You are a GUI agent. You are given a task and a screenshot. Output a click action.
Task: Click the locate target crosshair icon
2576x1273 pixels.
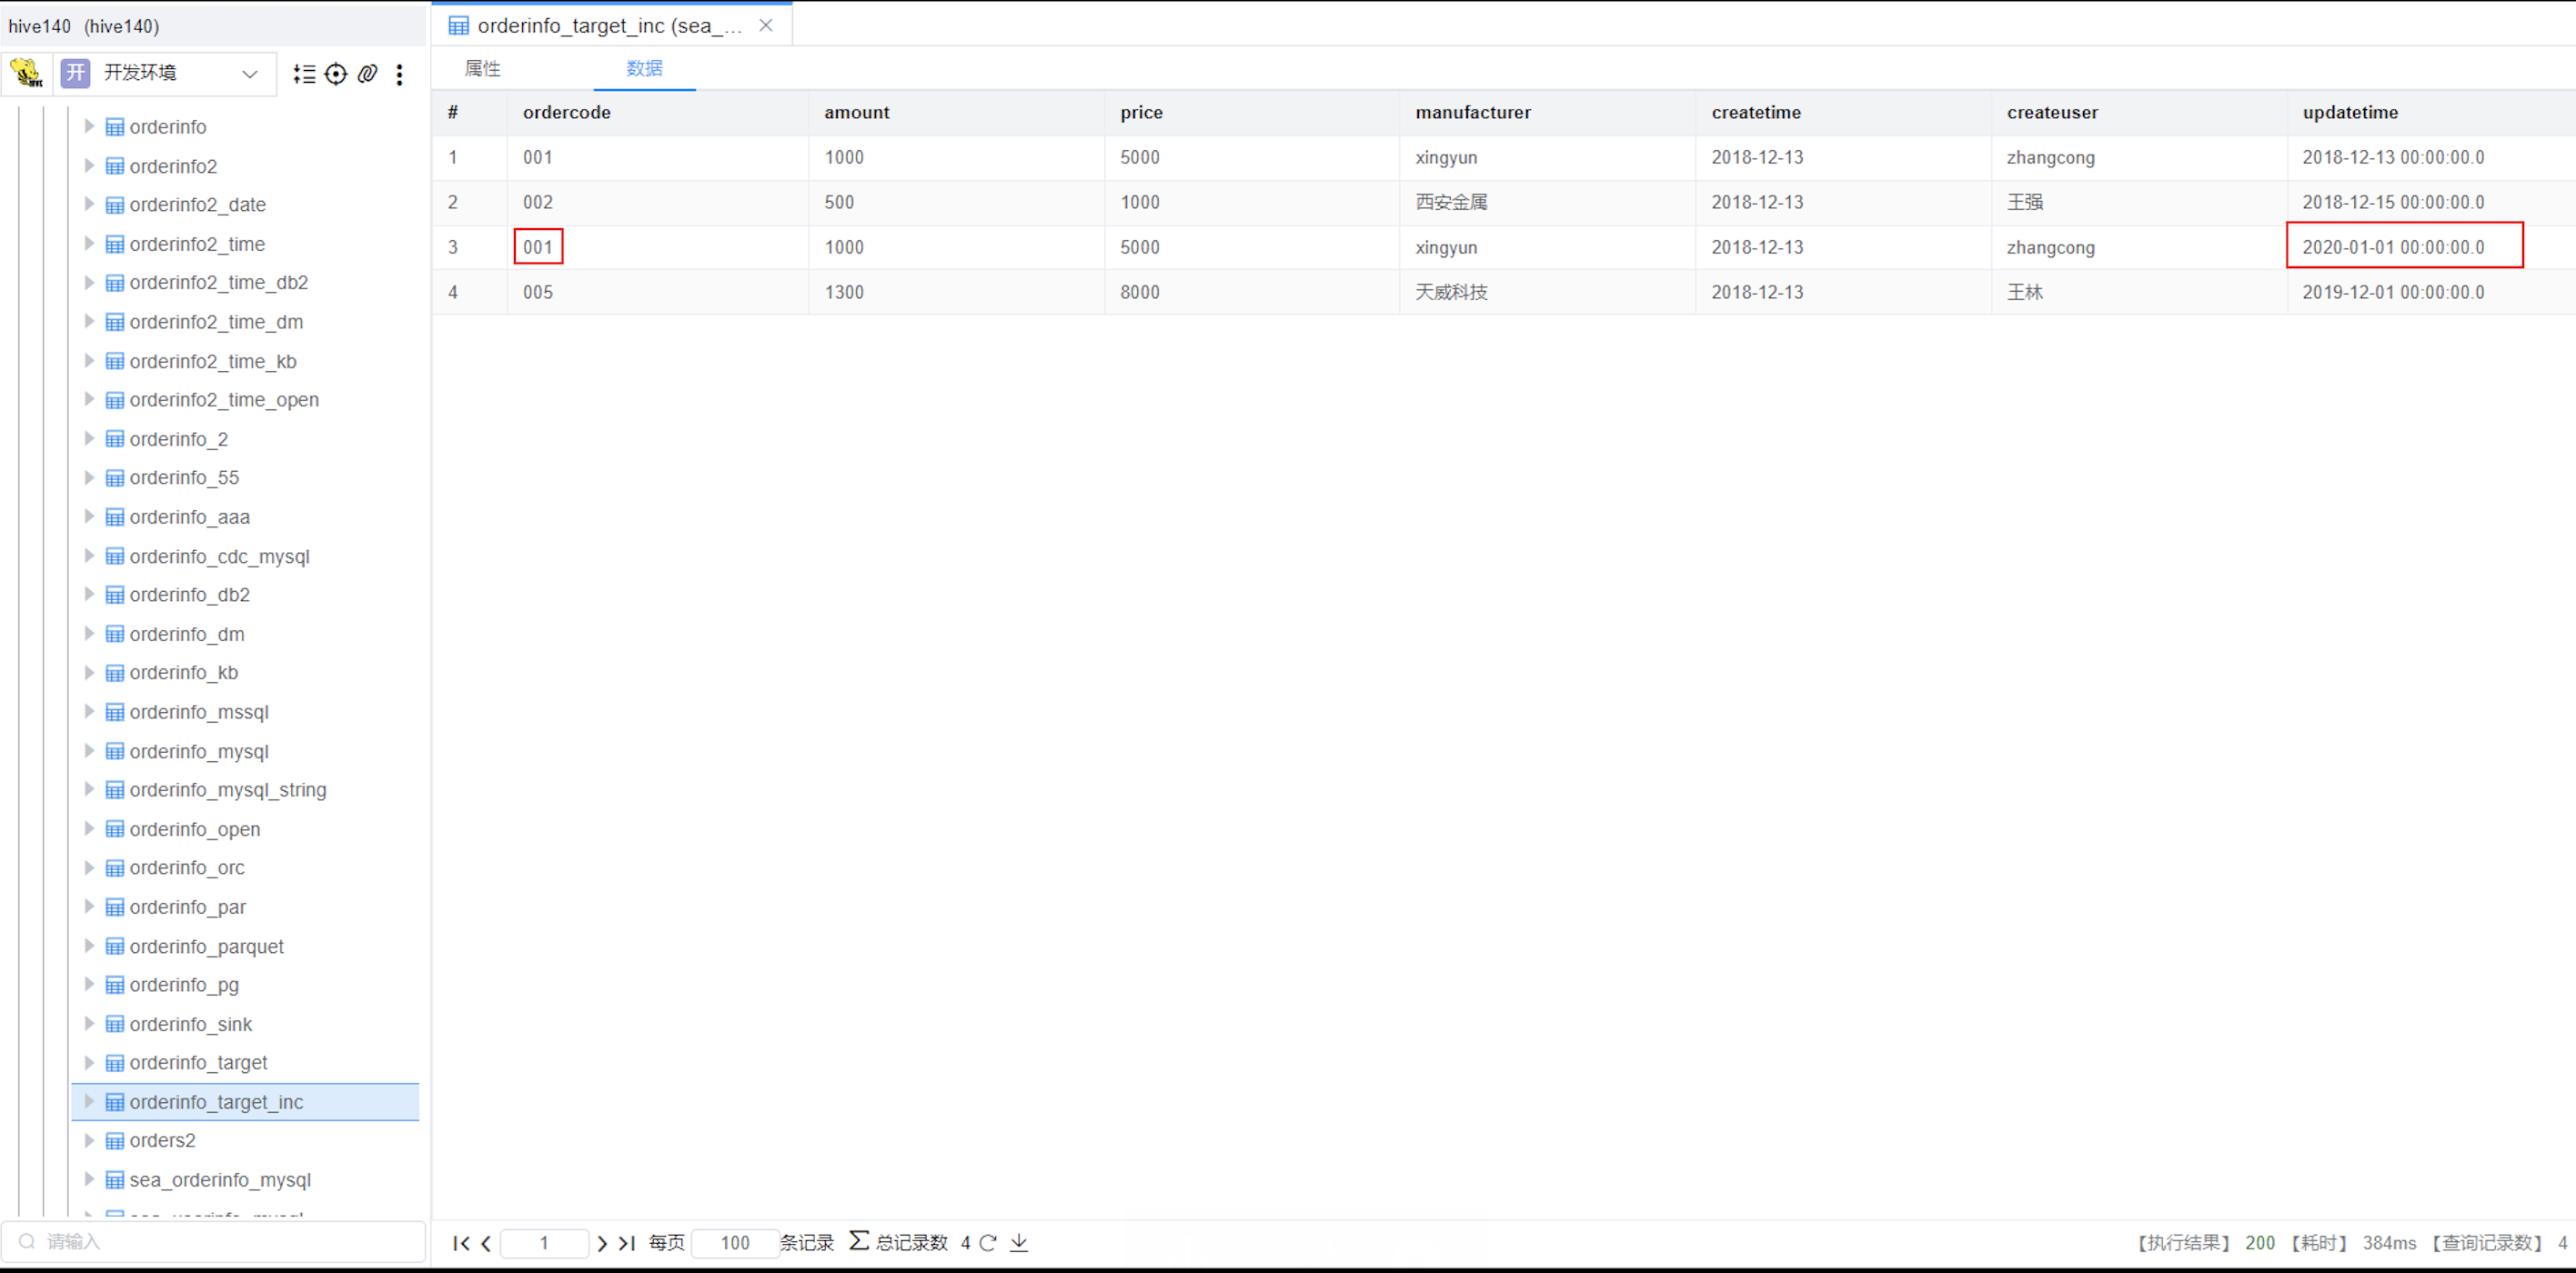(x=336, y=74)
